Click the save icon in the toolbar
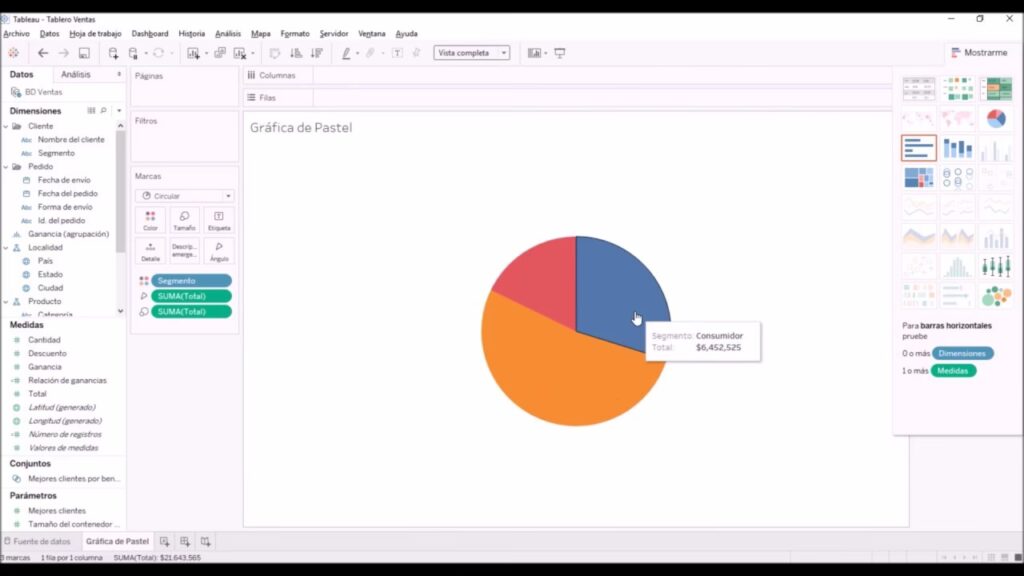1024x576 pixels. pos(84,53)
